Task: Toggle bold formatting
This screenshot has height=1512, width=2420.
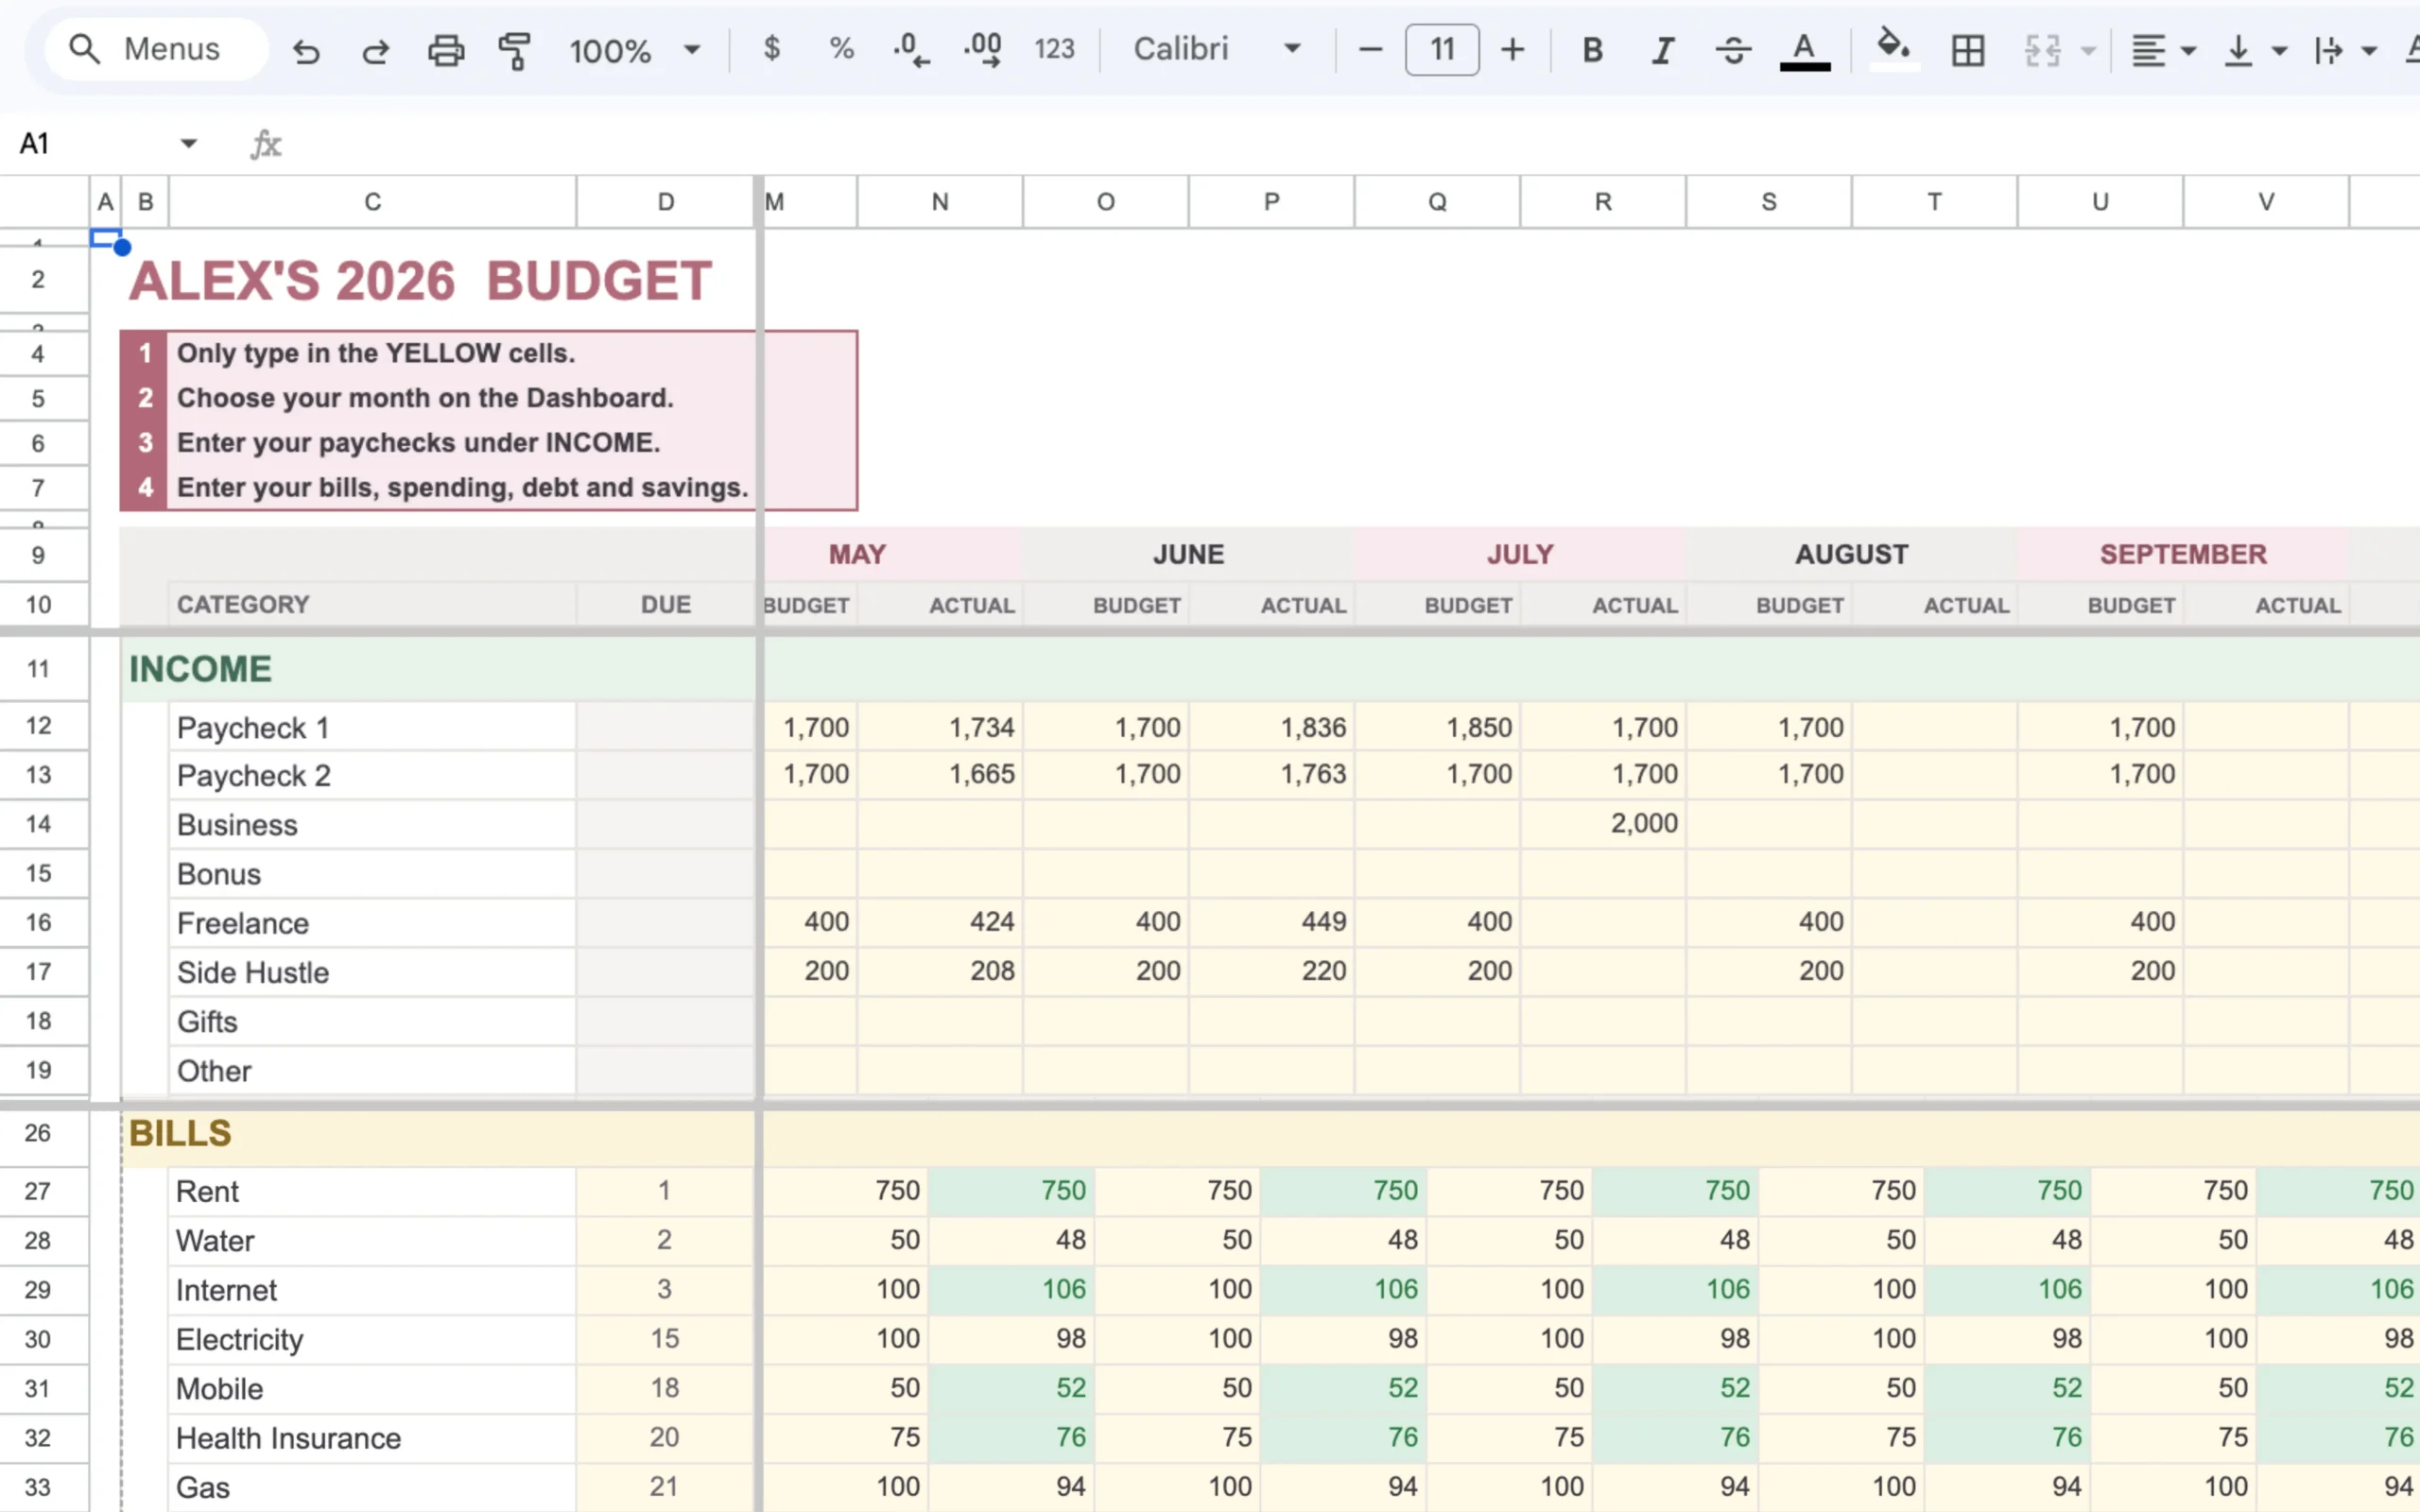Action: coord(1593,49)
